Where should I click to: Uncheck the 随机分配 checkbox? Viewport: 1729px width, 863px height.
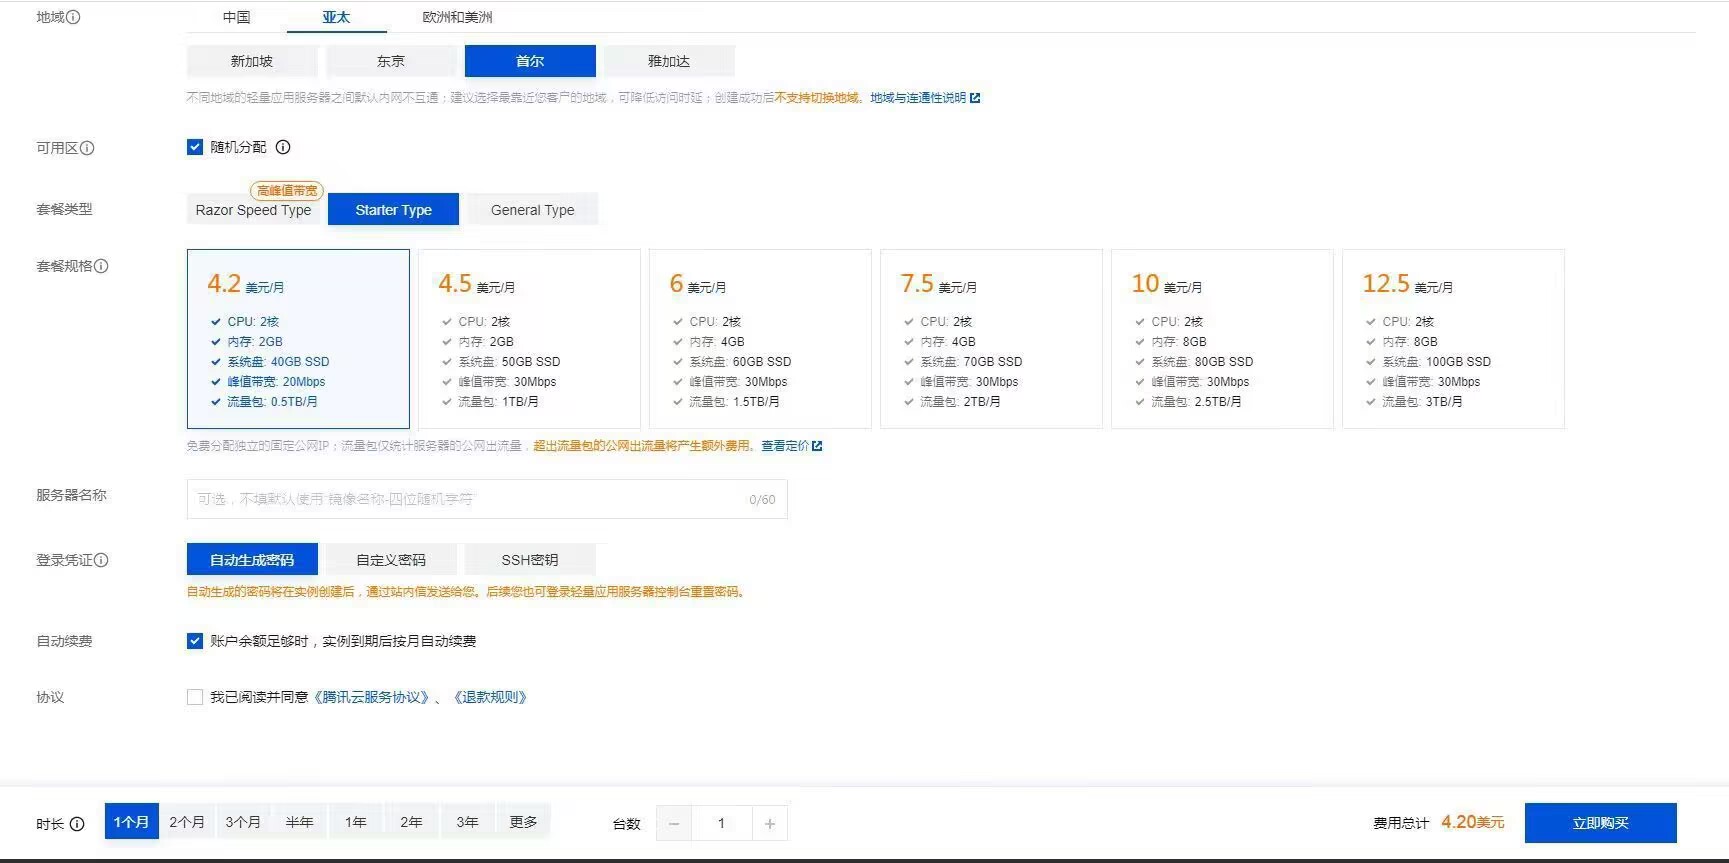195,147
